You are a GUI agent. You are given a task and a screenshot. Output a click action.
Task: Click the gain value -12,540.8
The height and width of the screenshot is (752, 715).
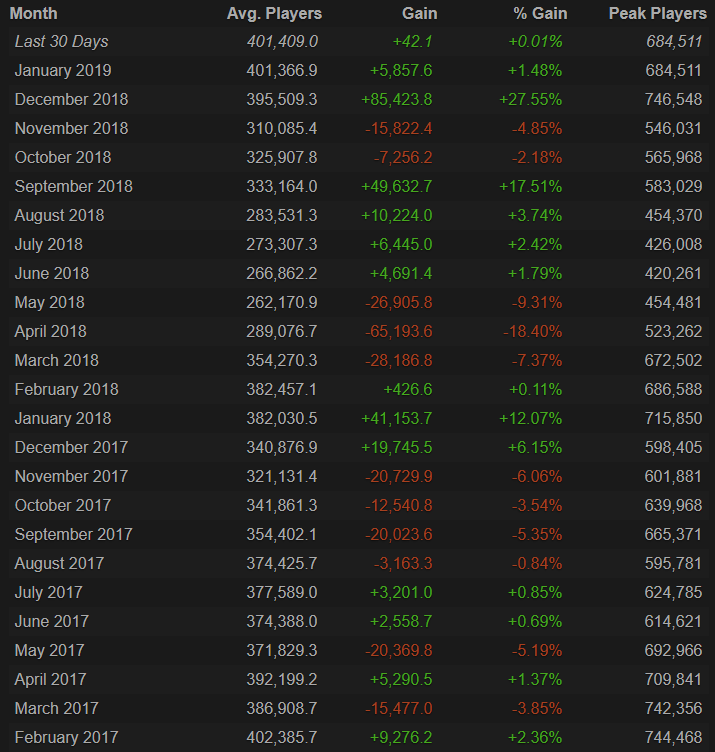[x=399, y=505]
